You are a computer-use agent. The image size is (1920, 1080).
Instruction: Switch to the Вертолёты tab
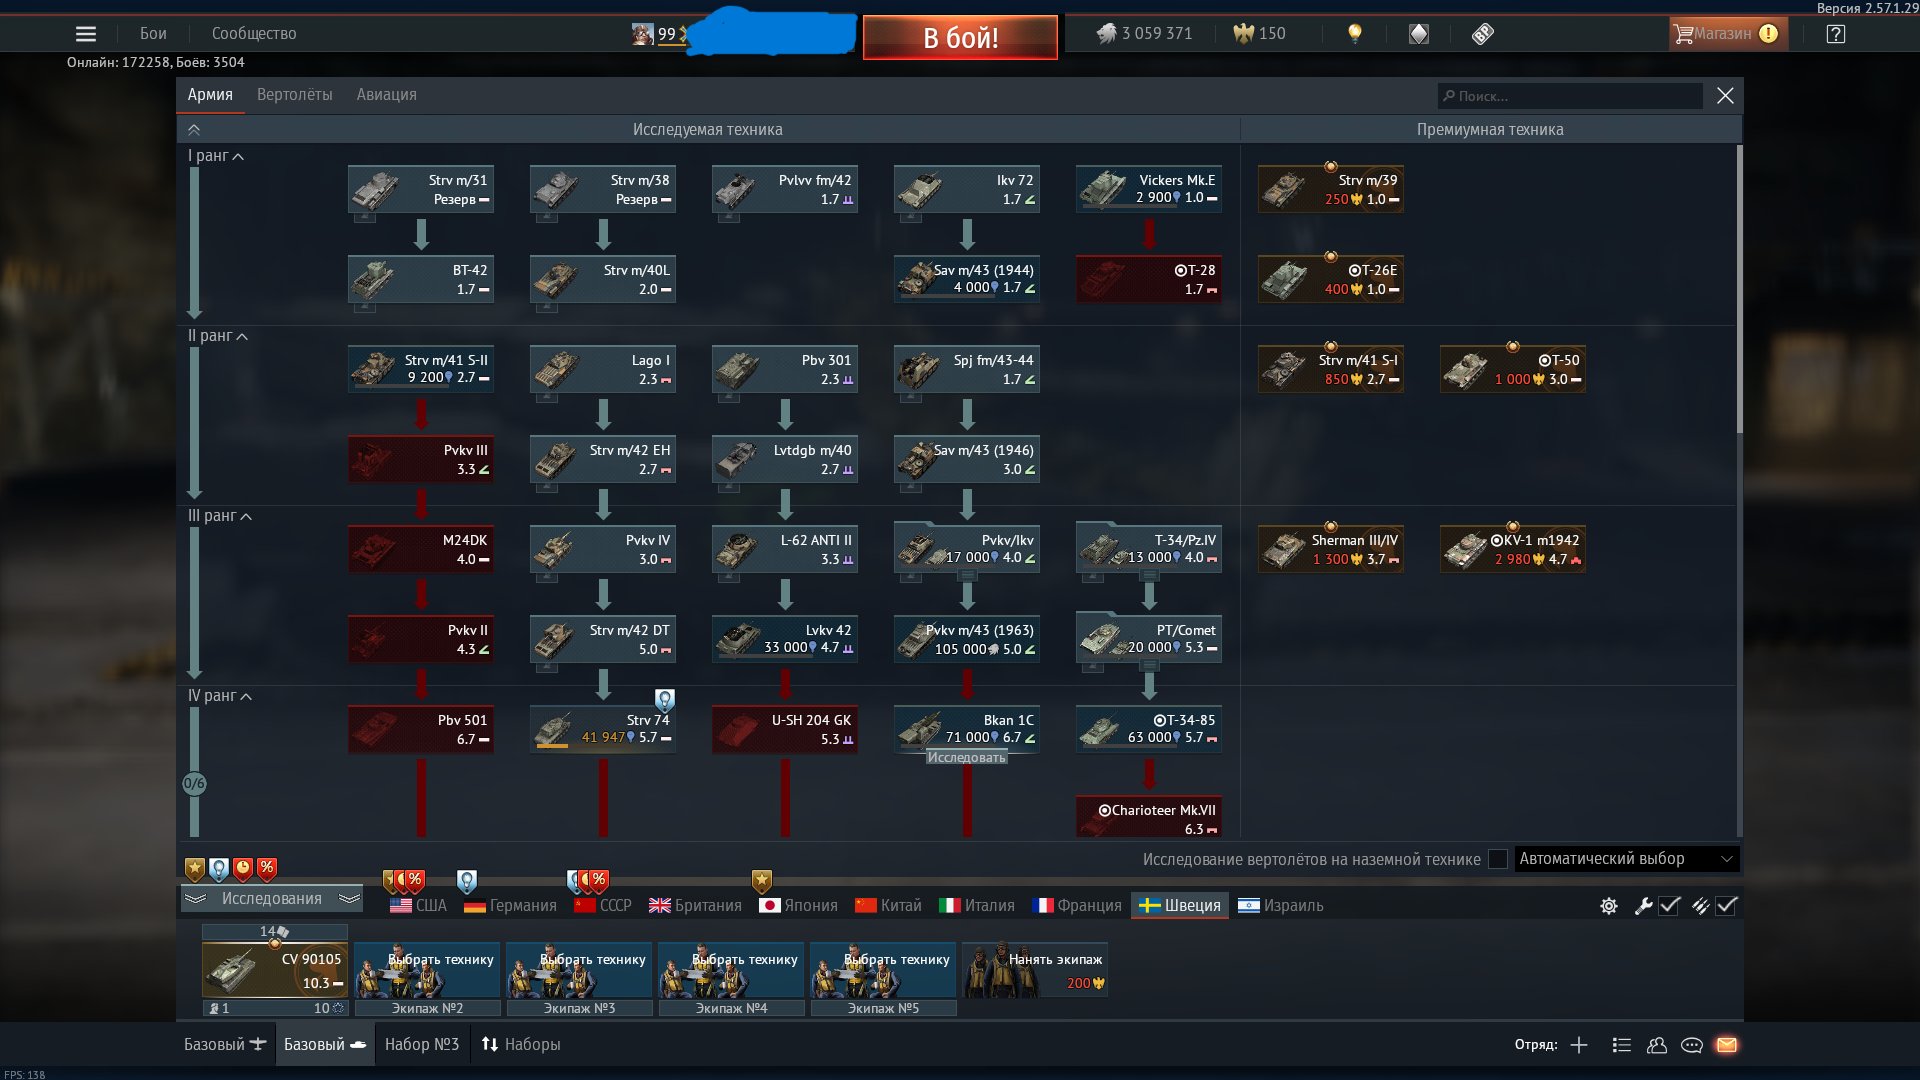point(295,95)
